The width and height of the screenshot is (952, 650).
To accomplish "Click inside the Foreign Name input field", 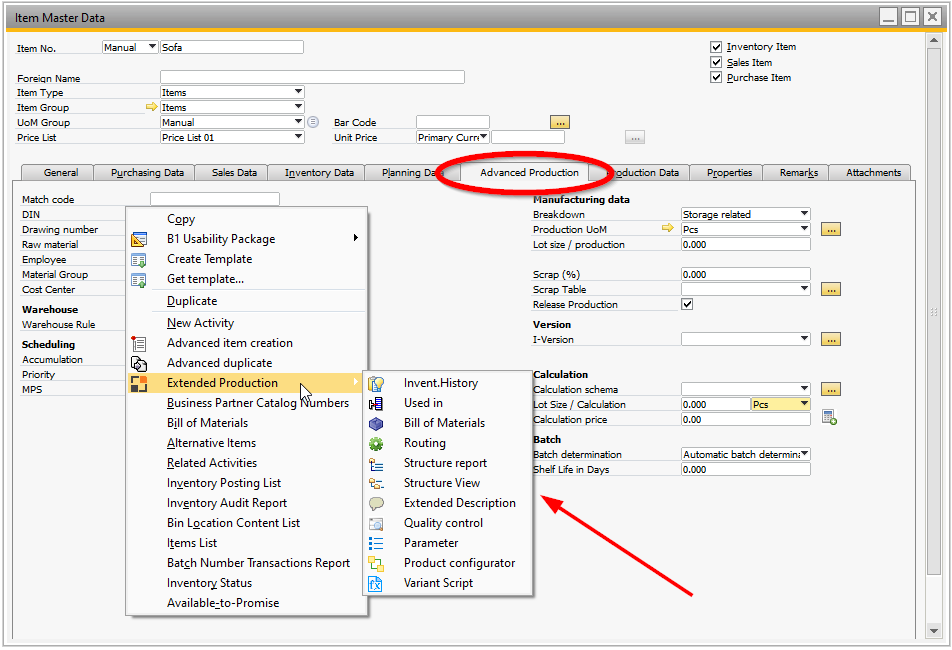I will coord(310,76).
